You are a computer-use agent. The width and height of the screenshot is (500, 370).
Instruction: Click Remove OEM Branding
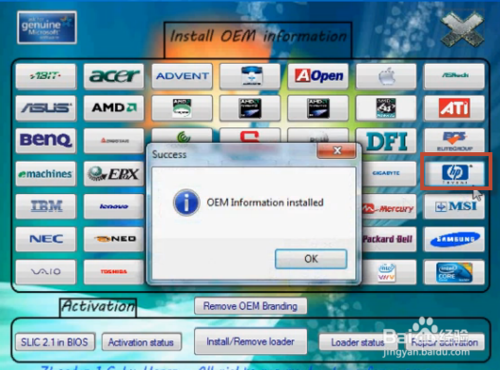[x=250, y=306]
